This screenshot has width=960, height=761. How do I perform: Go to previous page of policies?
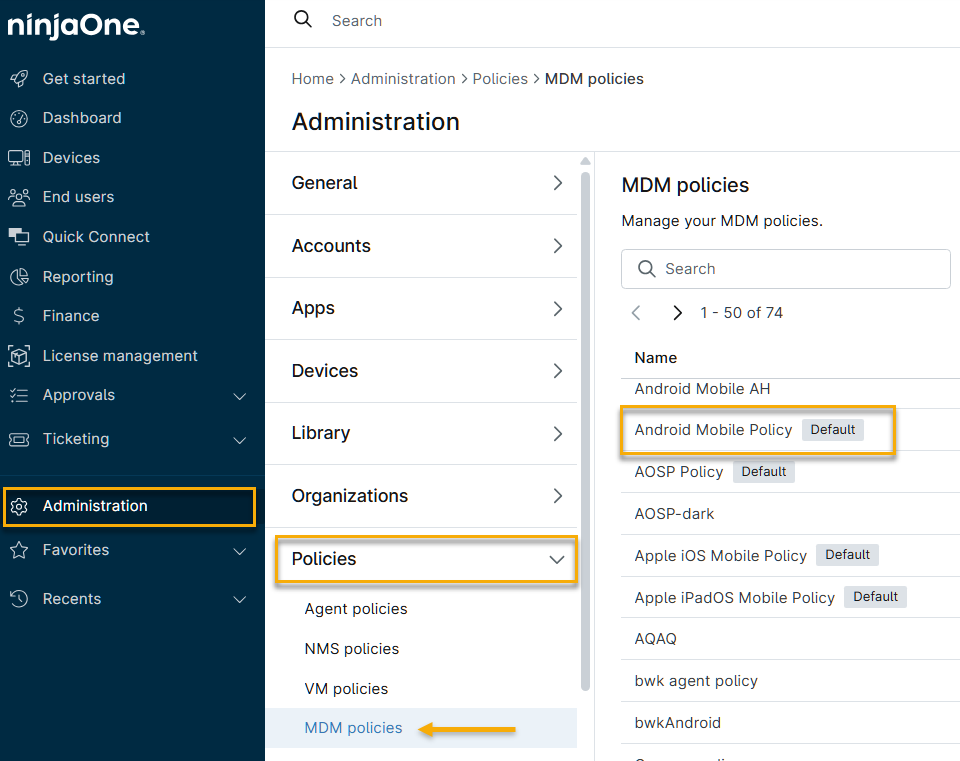pos(636,313)
